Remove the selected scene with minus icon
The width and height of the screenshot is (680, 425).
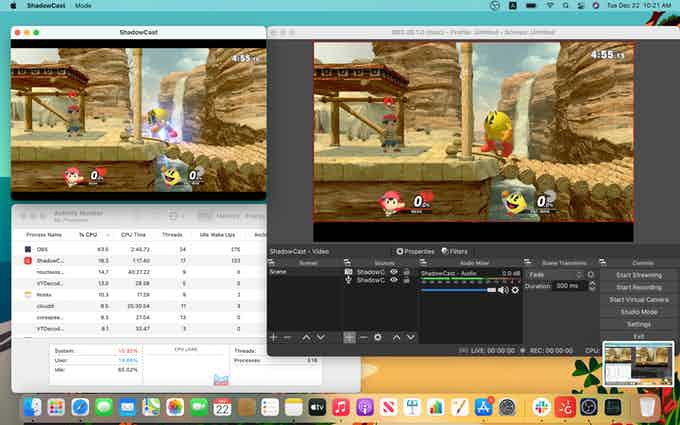pyautogui.click(x=287, y=337)
